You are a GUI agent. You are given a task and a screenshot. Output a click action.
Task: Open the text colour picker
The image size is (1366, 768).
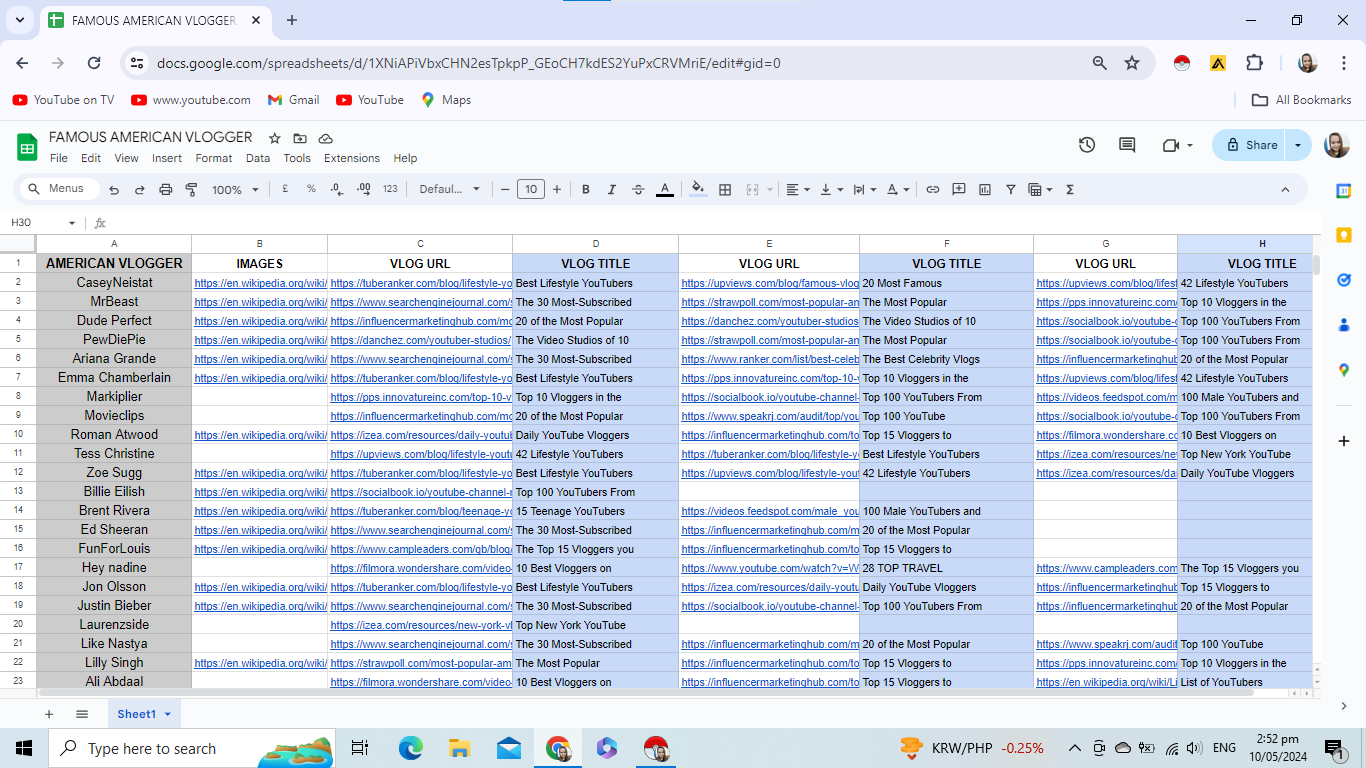click(x=665, y=189)
